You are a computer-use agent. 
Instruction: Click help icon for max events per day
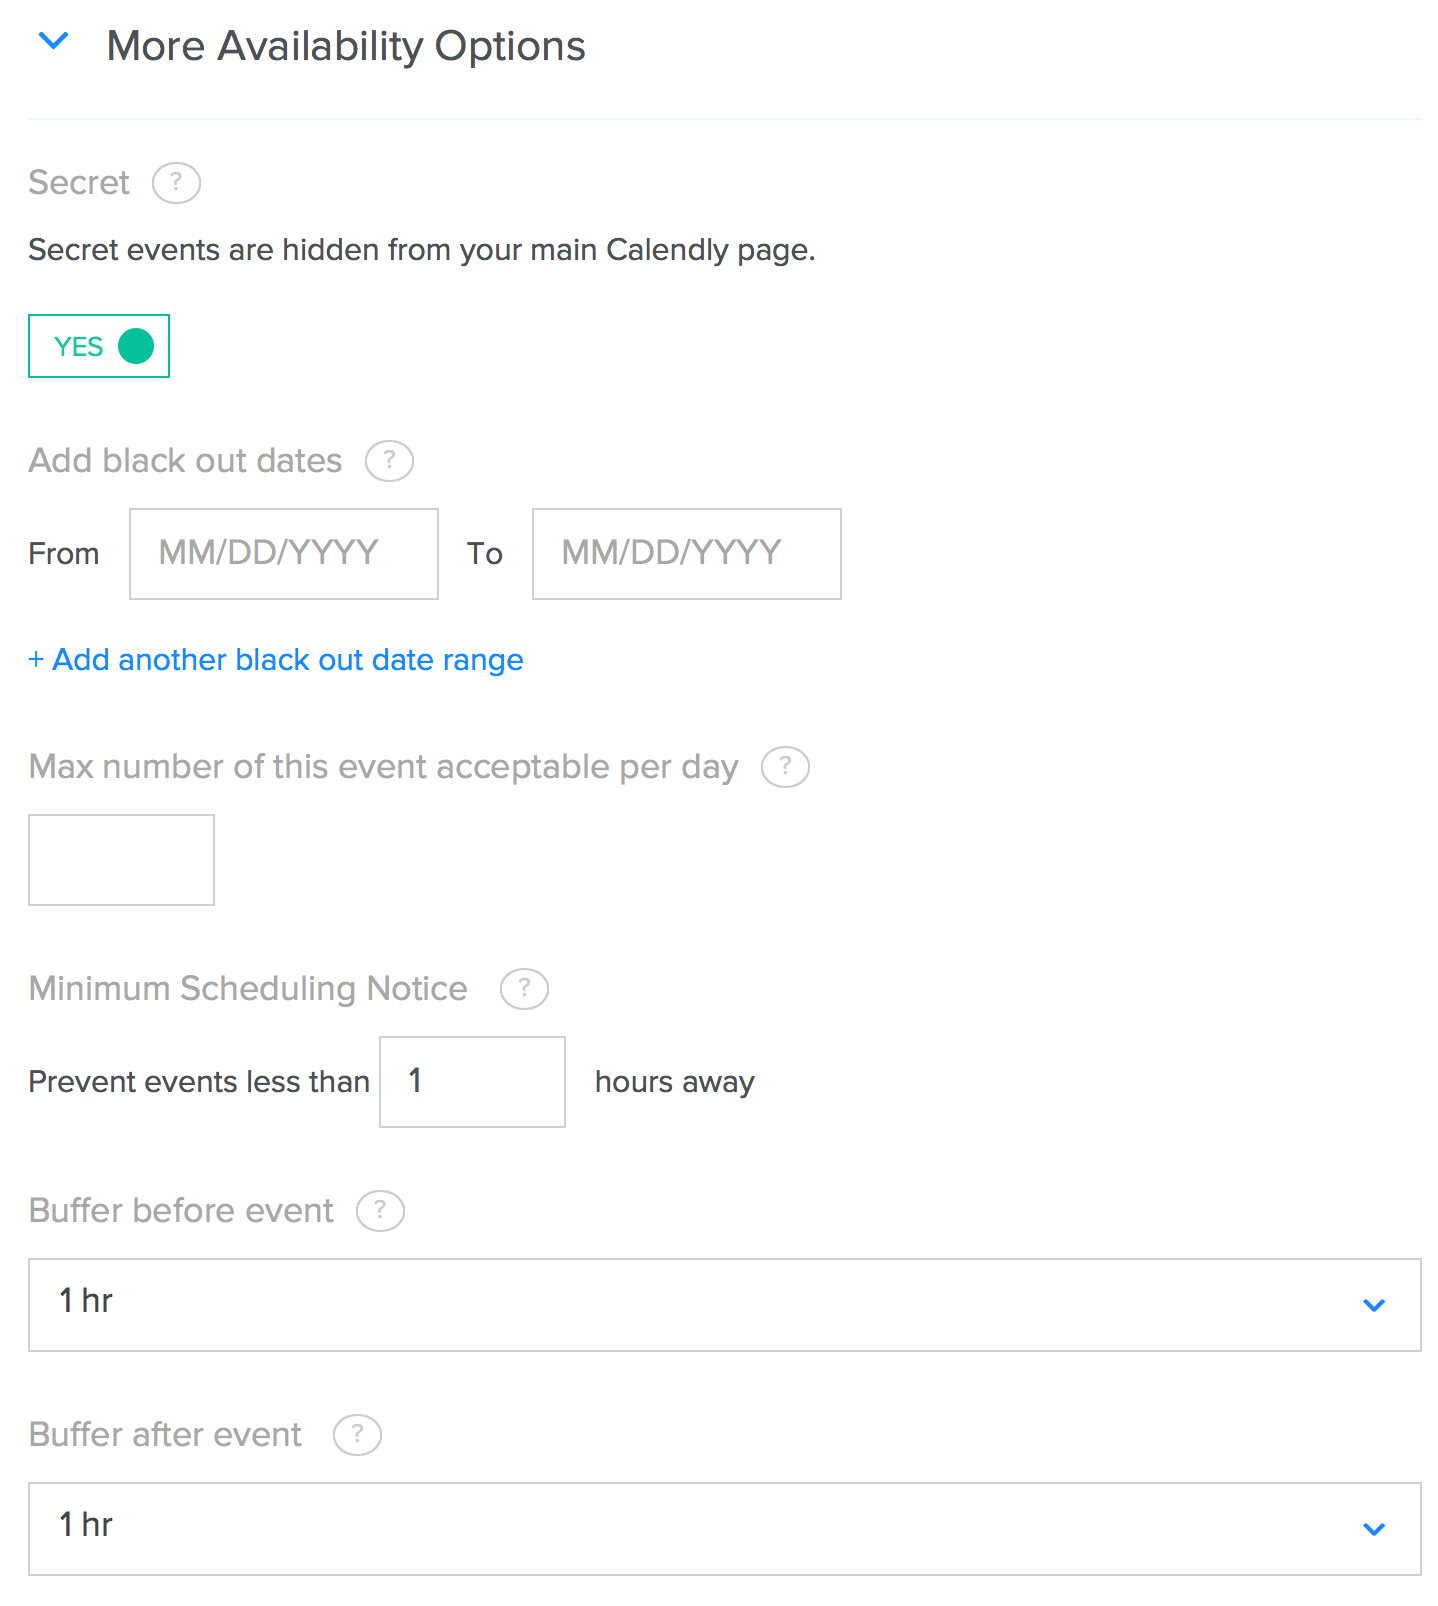[x=785, y=767]
